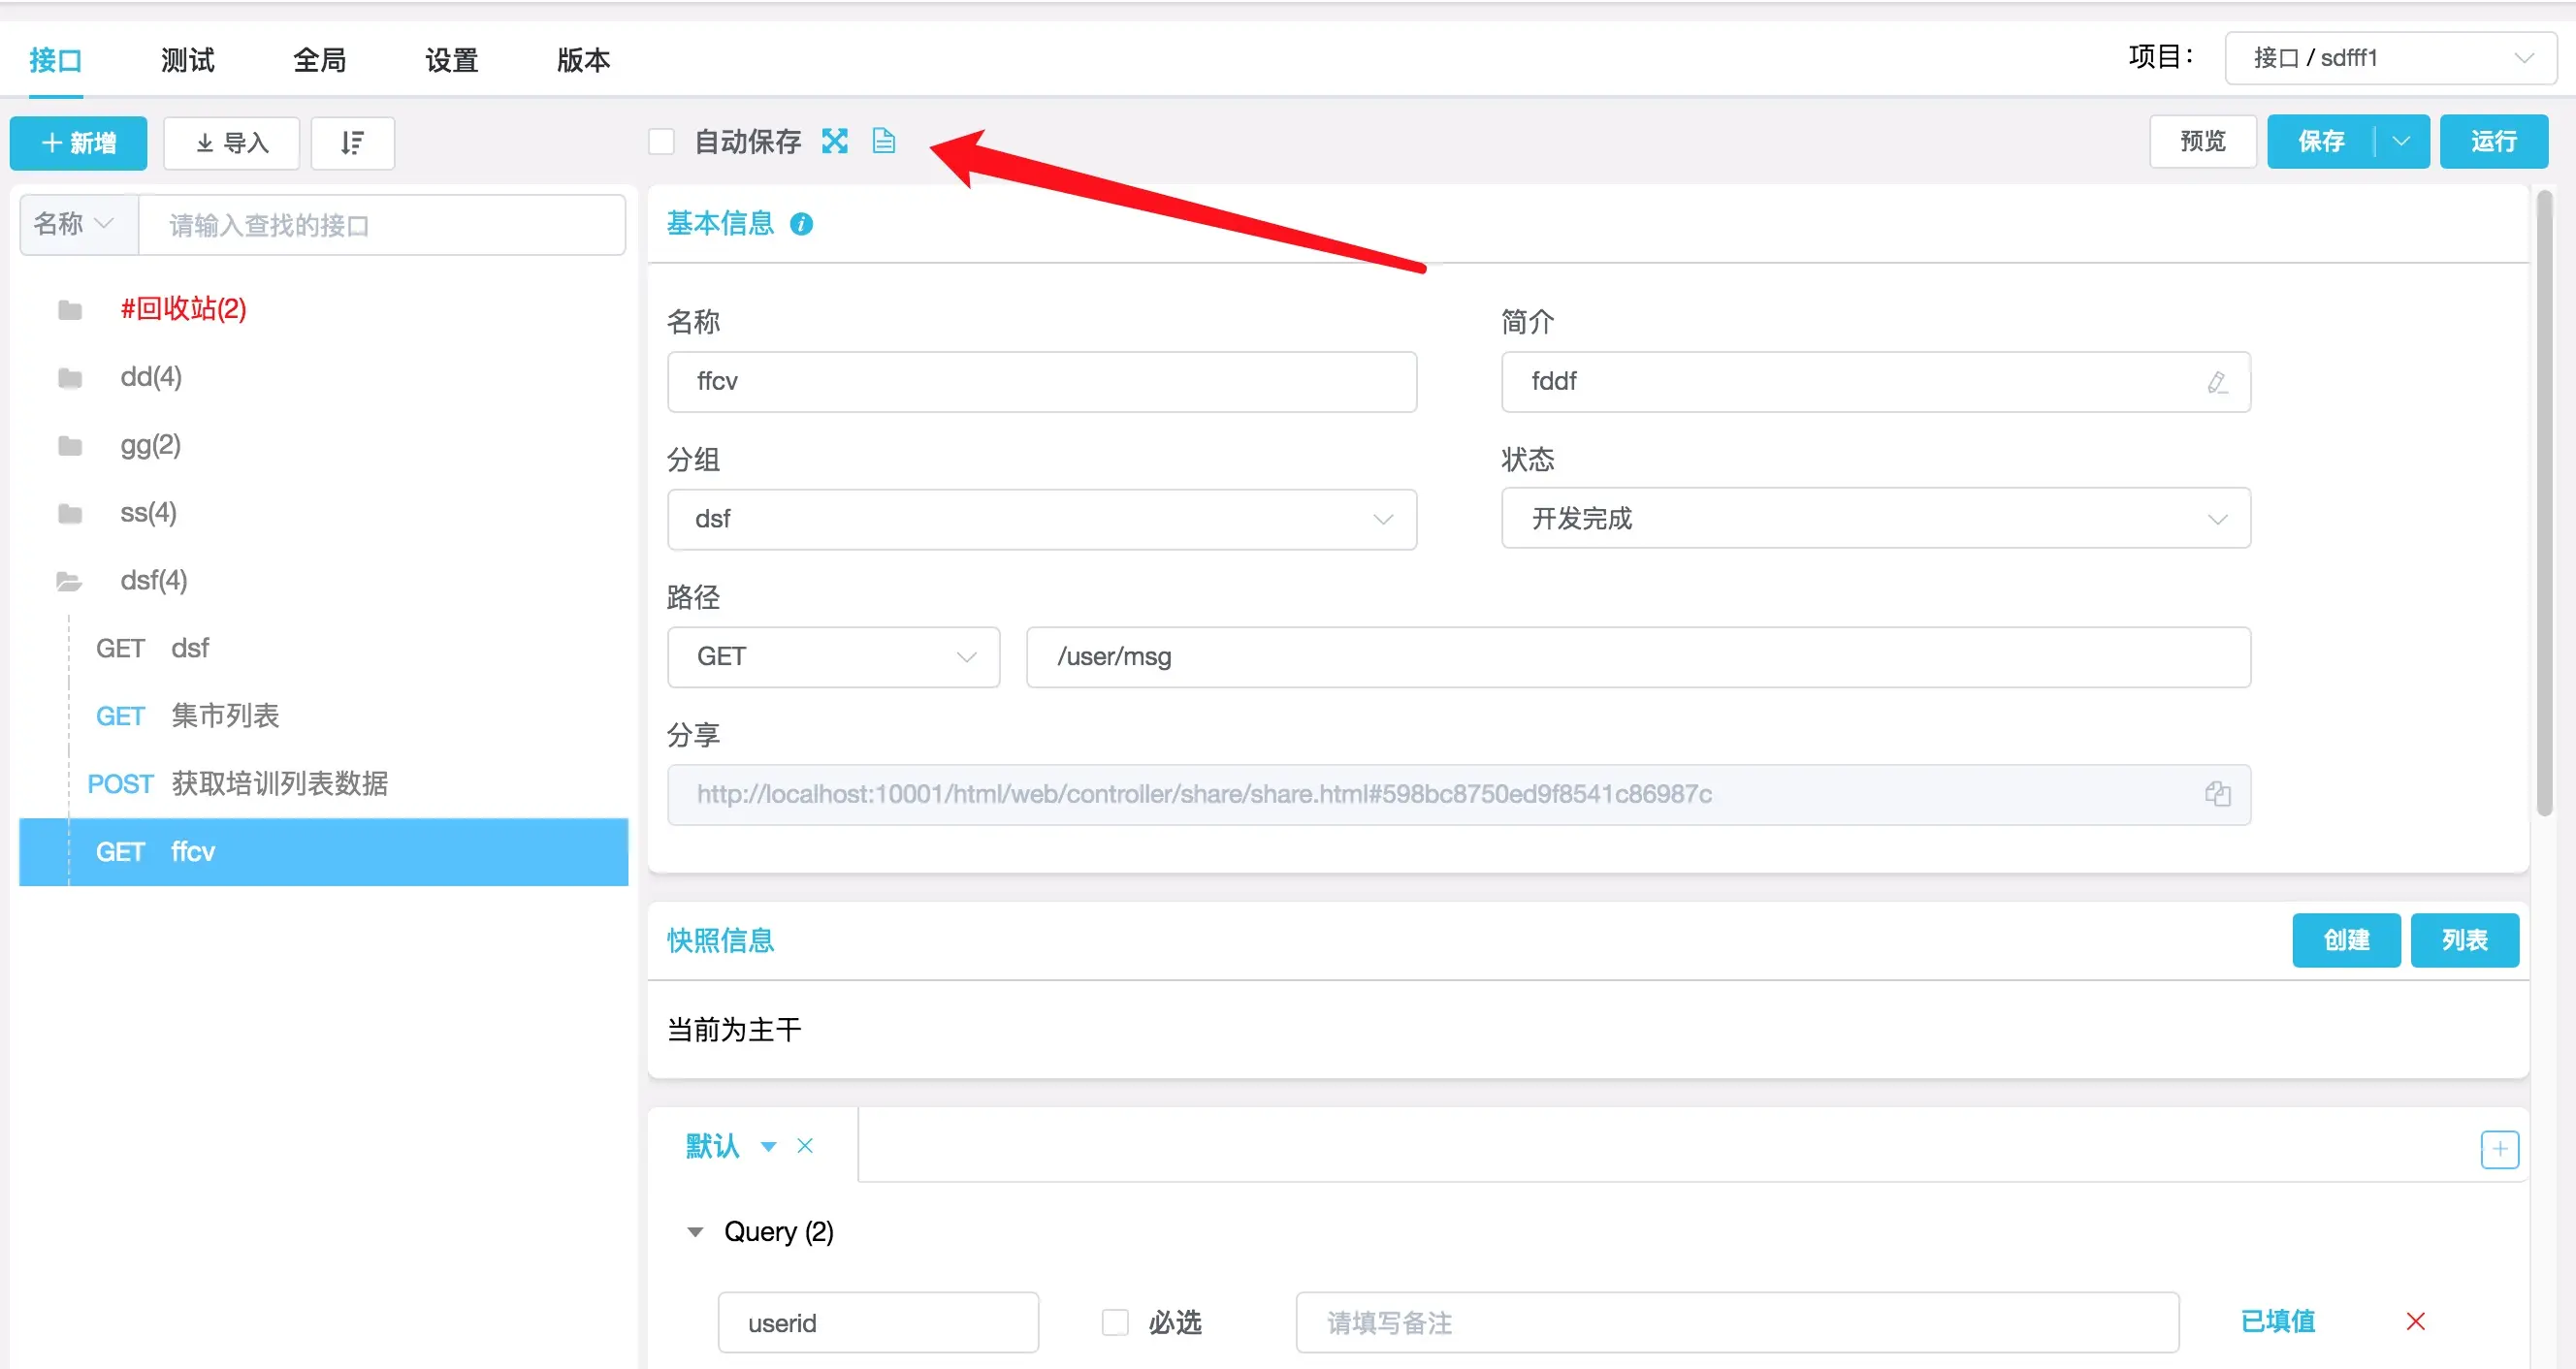Click the edit pencil icon in 简介 field
The image size is (2576, 1369).
pos(2216,382)
